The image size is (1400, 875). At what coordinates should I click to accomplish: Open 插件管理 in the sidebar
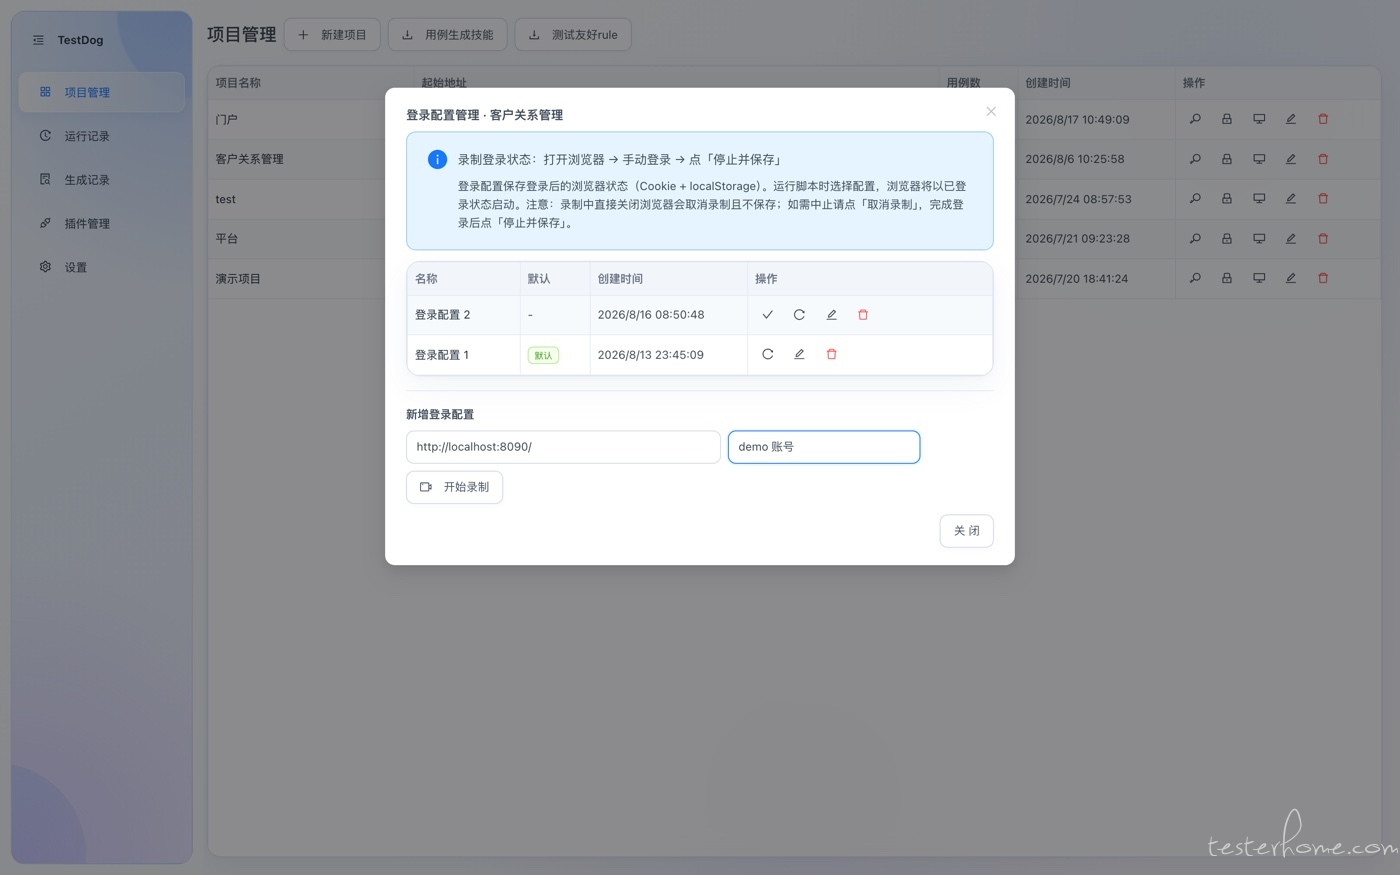click(x=102, y=224)
